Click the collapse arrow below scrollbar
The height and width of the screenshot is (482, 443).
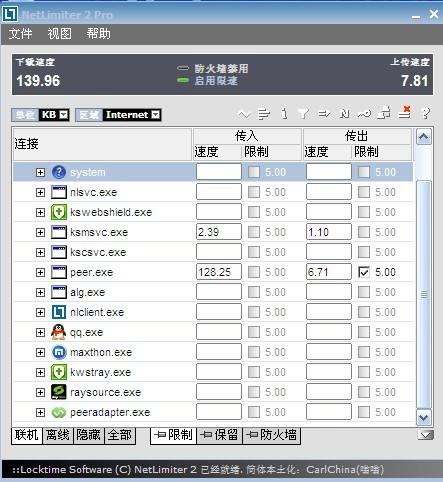pyautogui.click(x=425, y=435)
